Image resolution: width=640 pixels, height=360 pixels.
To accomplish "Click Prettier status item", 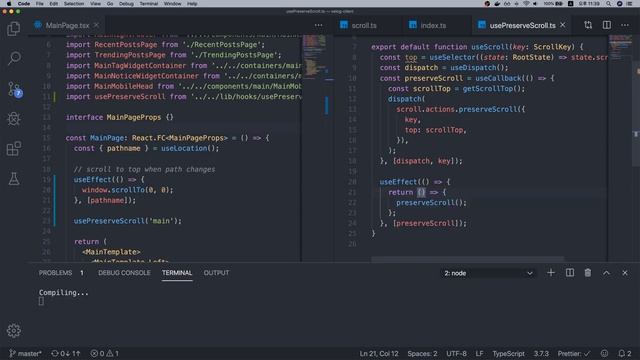I will [574, 353].
